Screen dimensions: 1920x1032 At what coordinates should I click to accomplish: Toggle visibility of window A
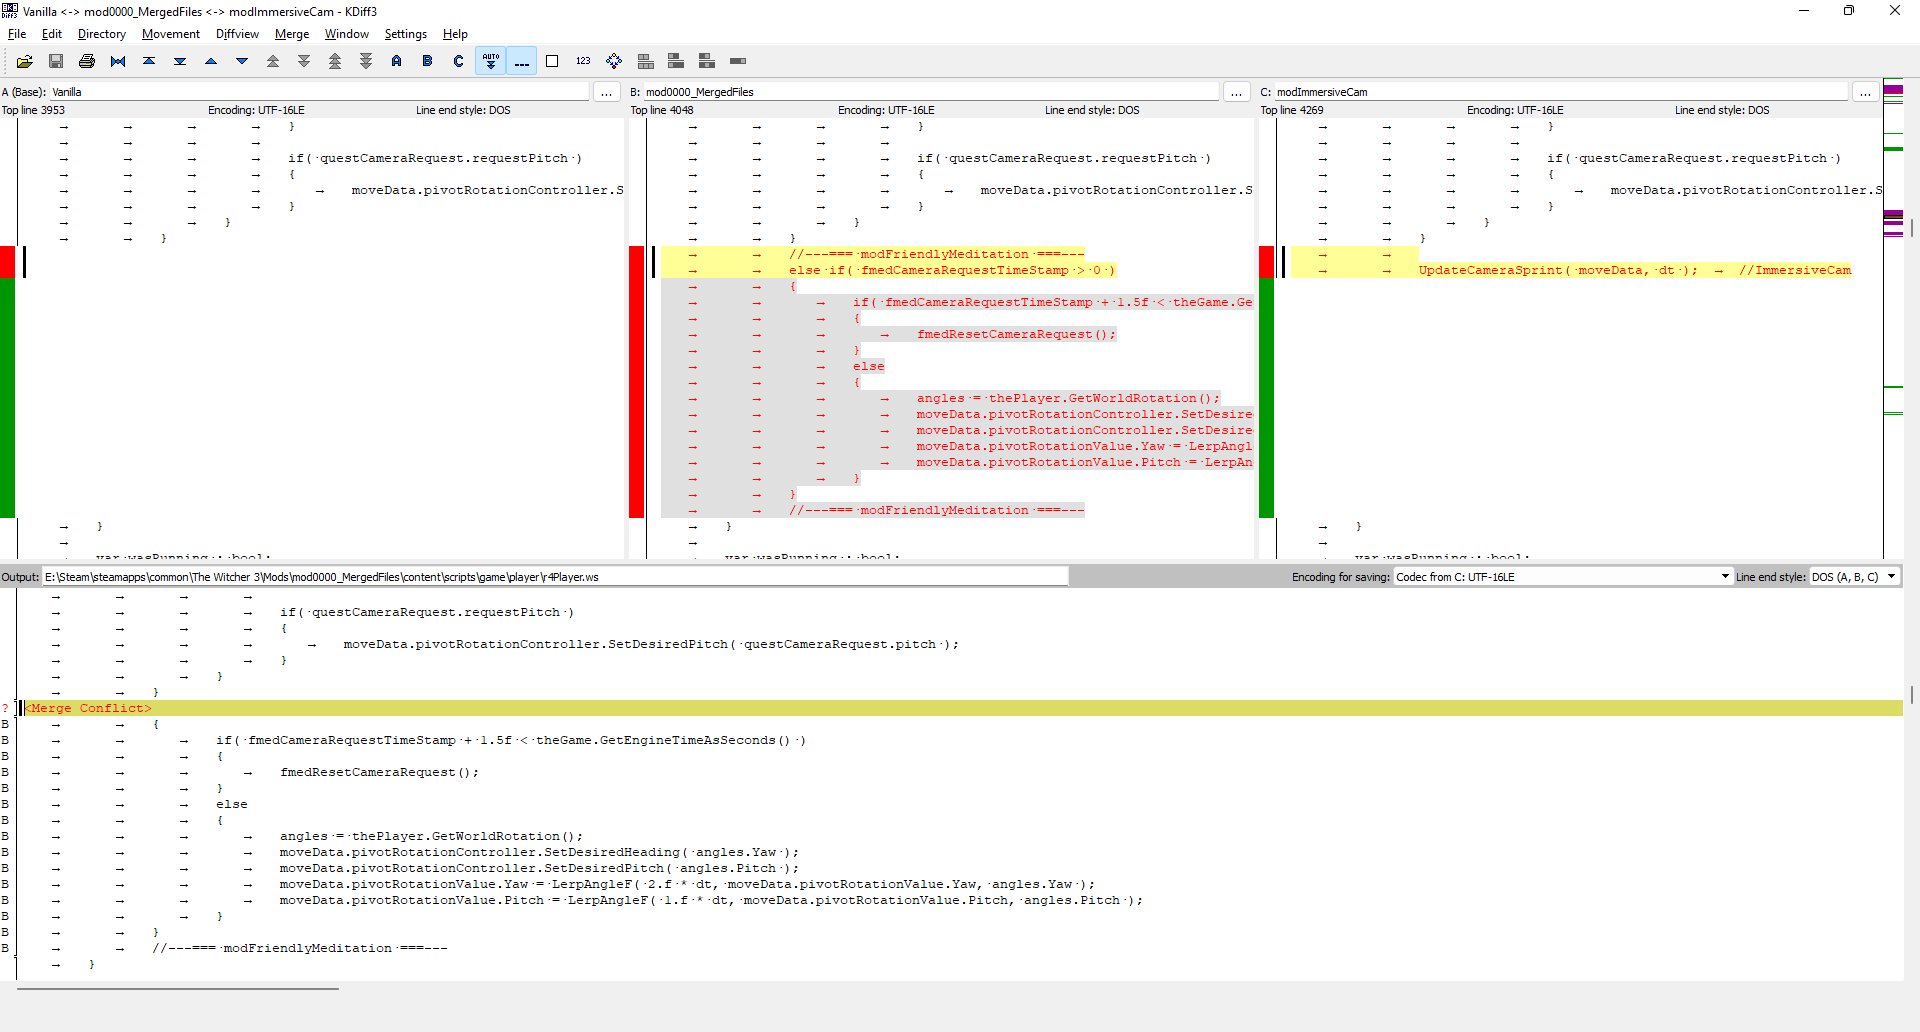tap(646, 61)
